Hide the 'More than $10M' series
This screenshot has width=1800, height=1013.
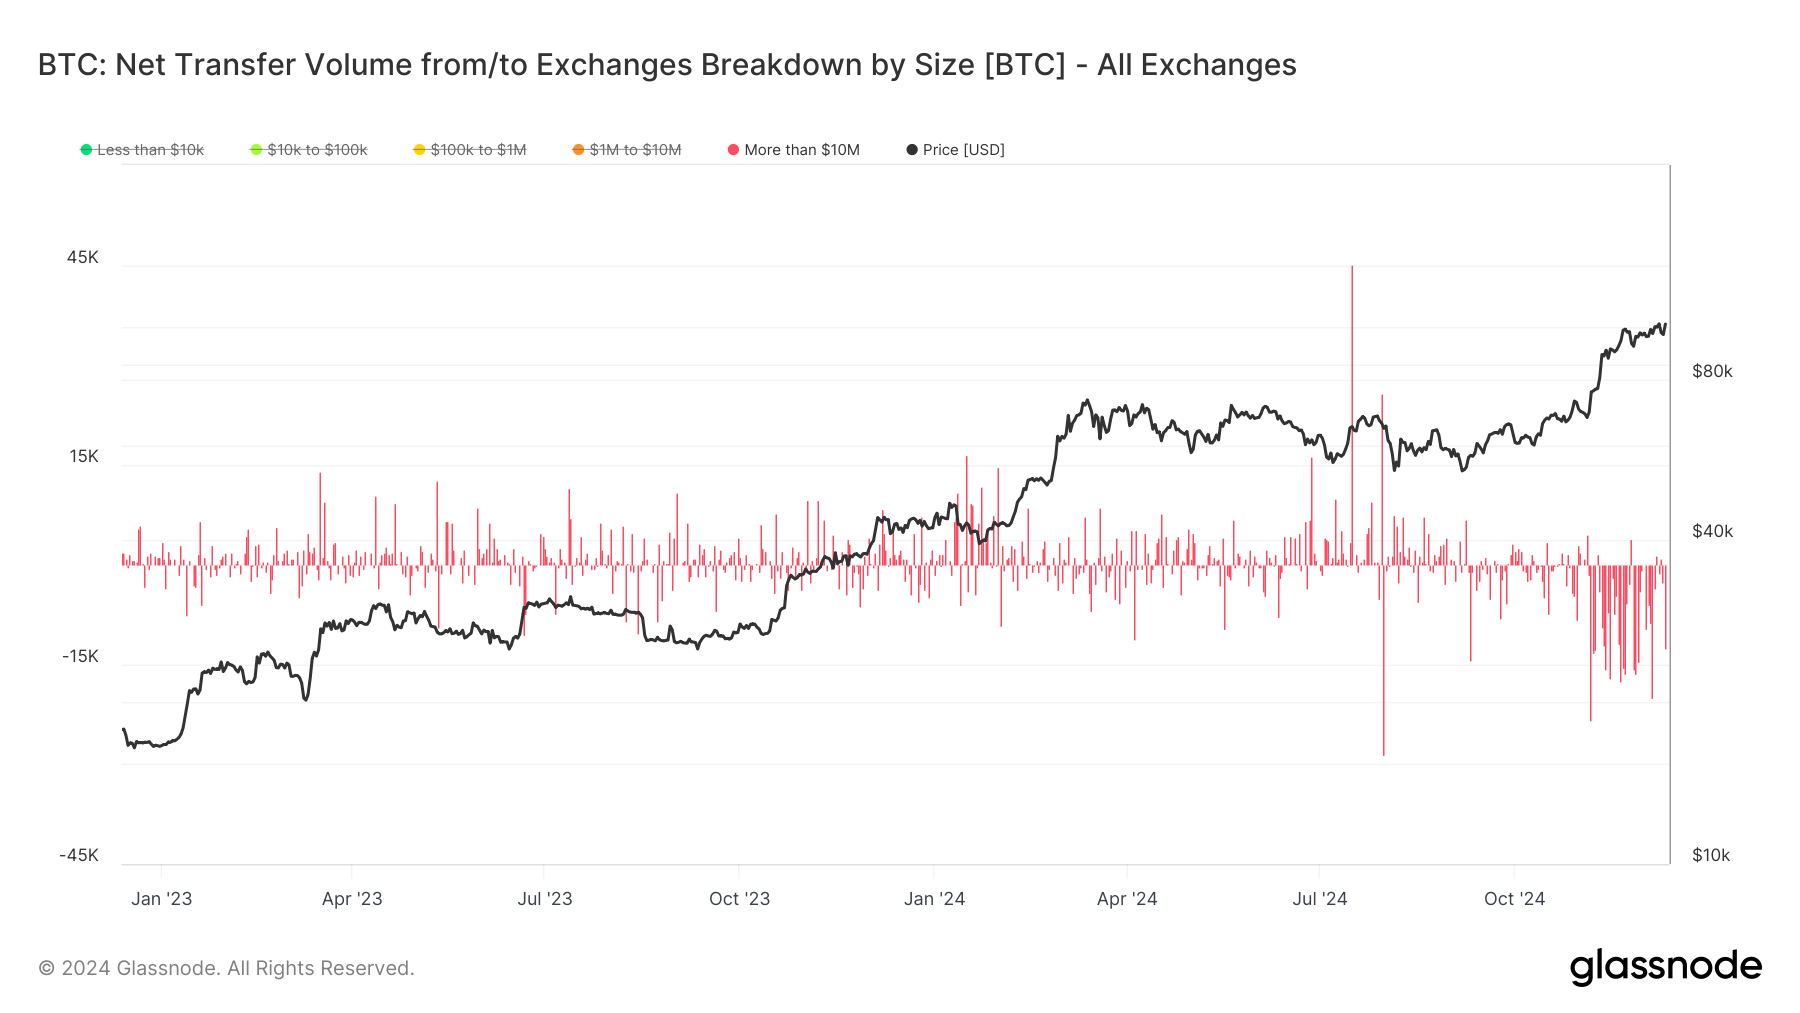(x=801, y=150)
